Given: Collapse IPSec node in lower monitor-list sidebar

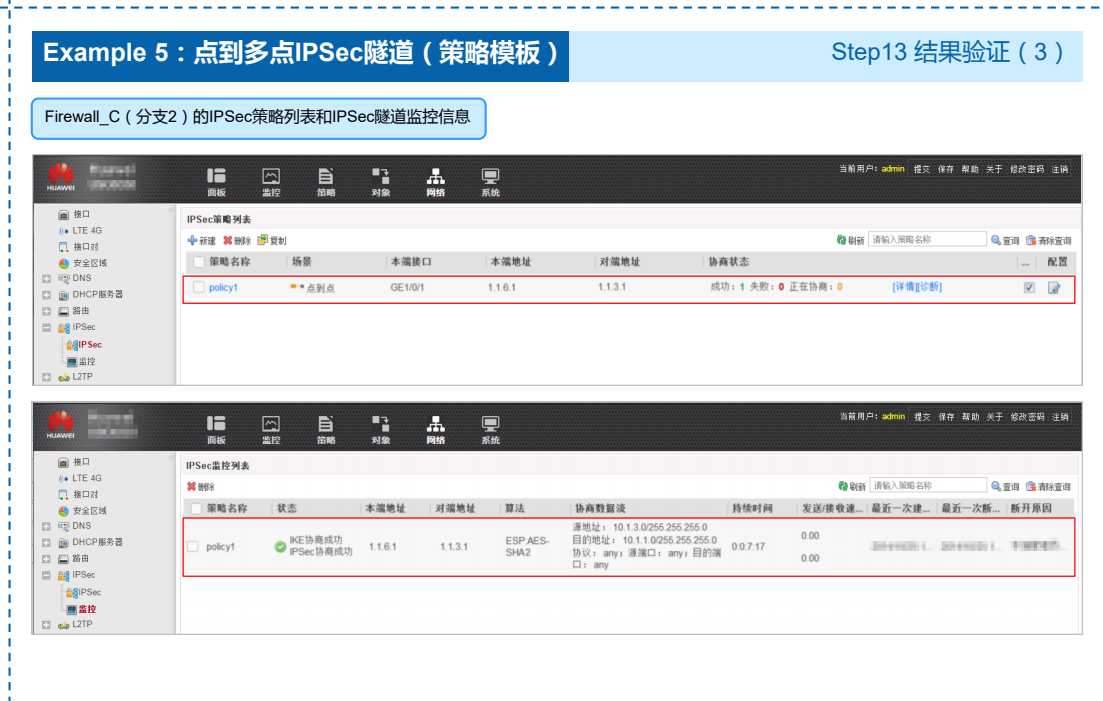Looking at the screenshot, I should [x=46, y=575].
